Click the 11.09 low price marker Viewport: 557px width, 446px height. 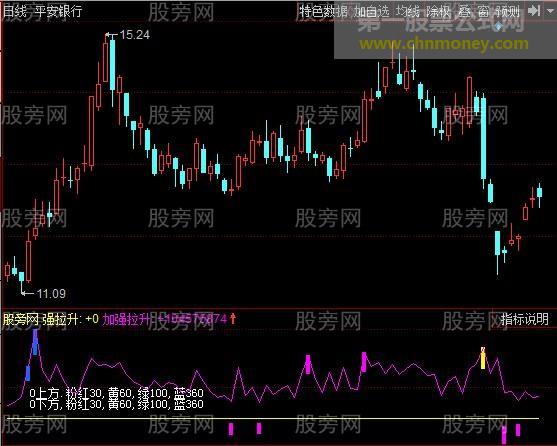click(51, 294)
